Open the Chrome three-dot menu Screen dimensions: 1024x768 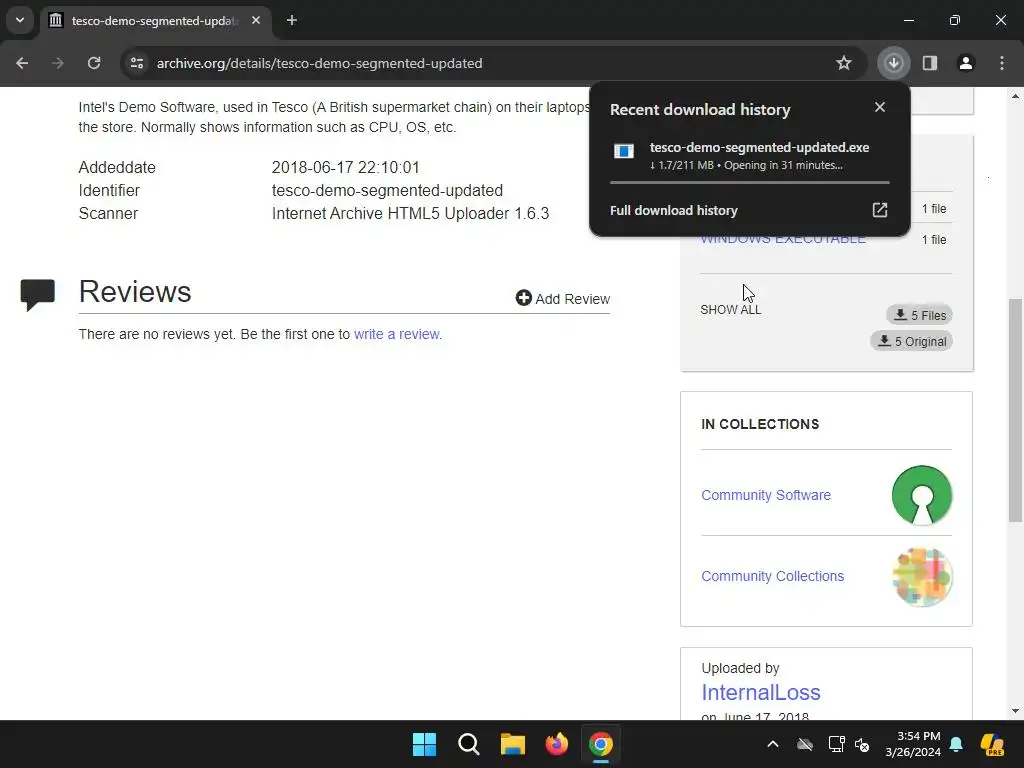tap(1002, 63)
